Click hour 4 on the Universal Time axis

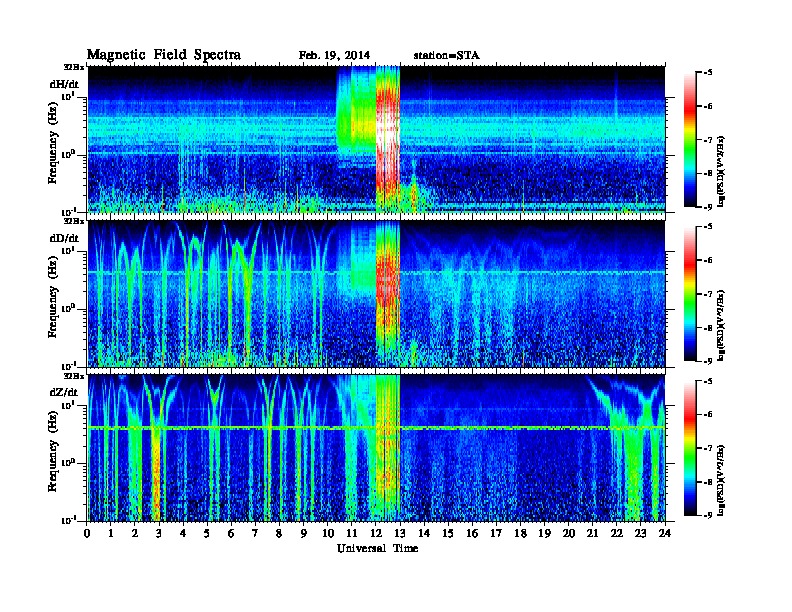click(183, 534)
